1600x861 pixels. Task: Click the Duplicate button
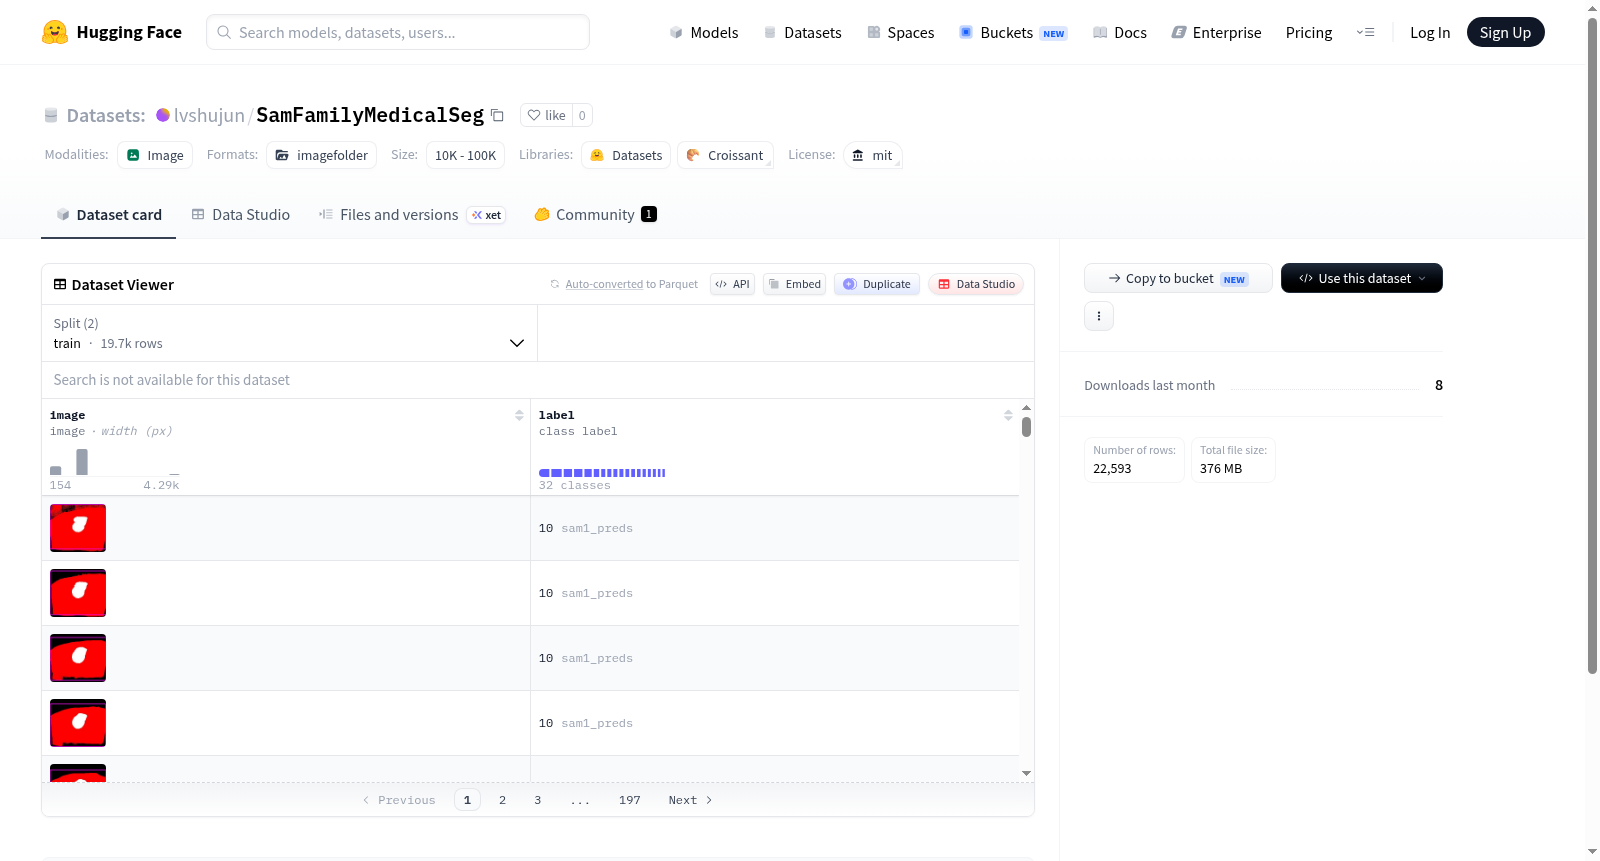click(x=877, y=284)
